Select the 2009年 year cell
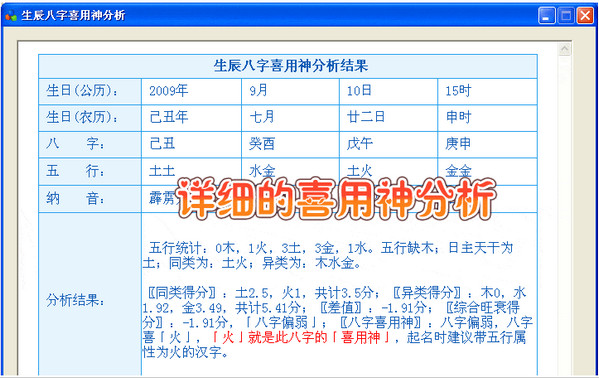This screenshot has height=378, width=599. coord(191,91)
